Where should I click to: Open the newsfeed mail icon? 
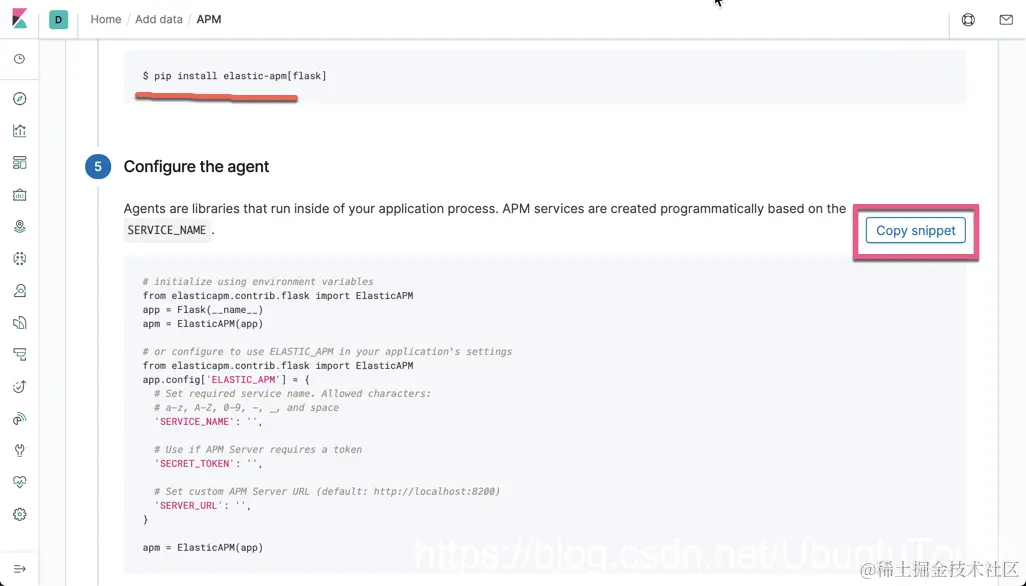[x=1006, y=20]
